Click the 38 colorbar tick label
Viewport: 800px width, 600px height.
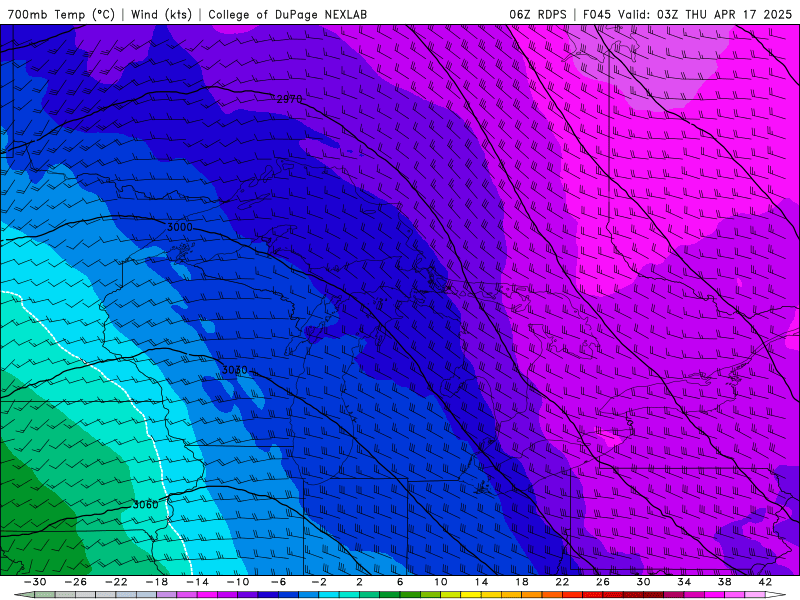coord(724,582)
